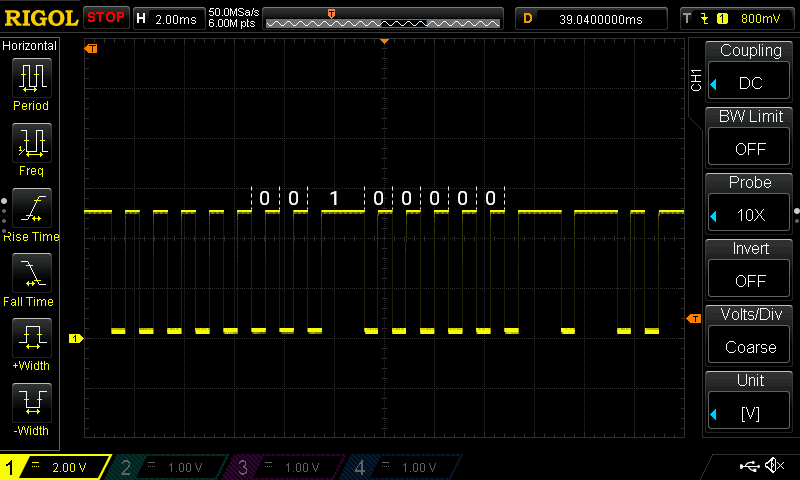Switch to channel 1 tab at 2.00 V
The image size is (800, 480).
[55, 467]
